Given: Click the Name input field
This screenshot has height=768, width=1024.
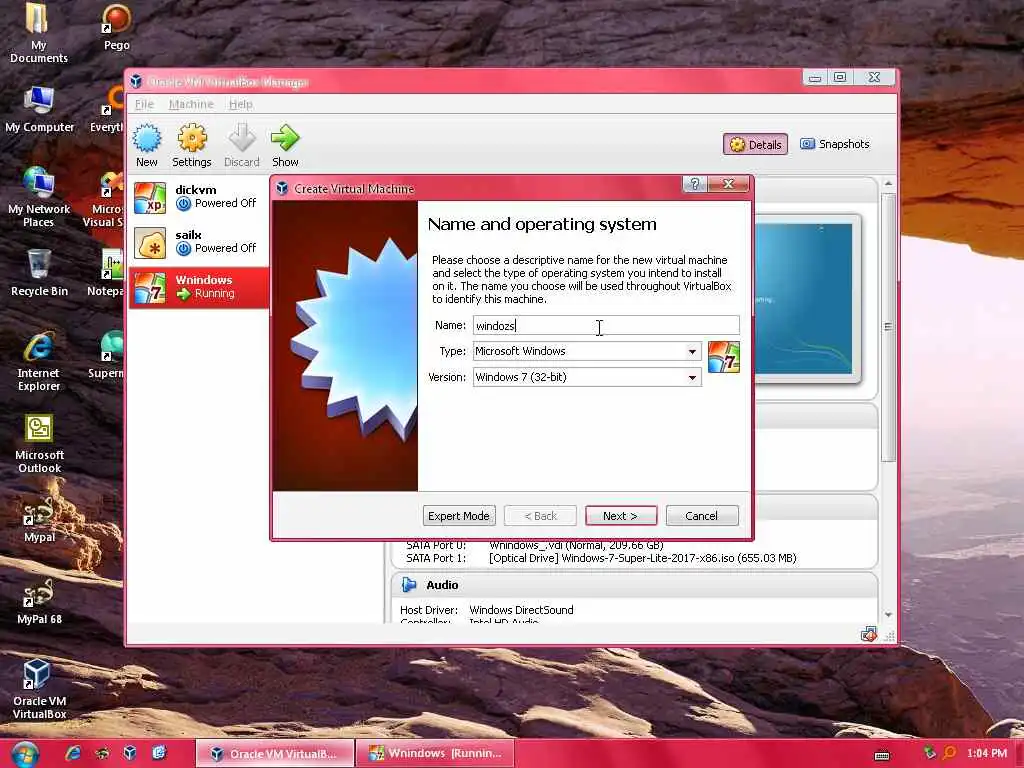Looking at the screenshot, I should click(x=606, y=325).
